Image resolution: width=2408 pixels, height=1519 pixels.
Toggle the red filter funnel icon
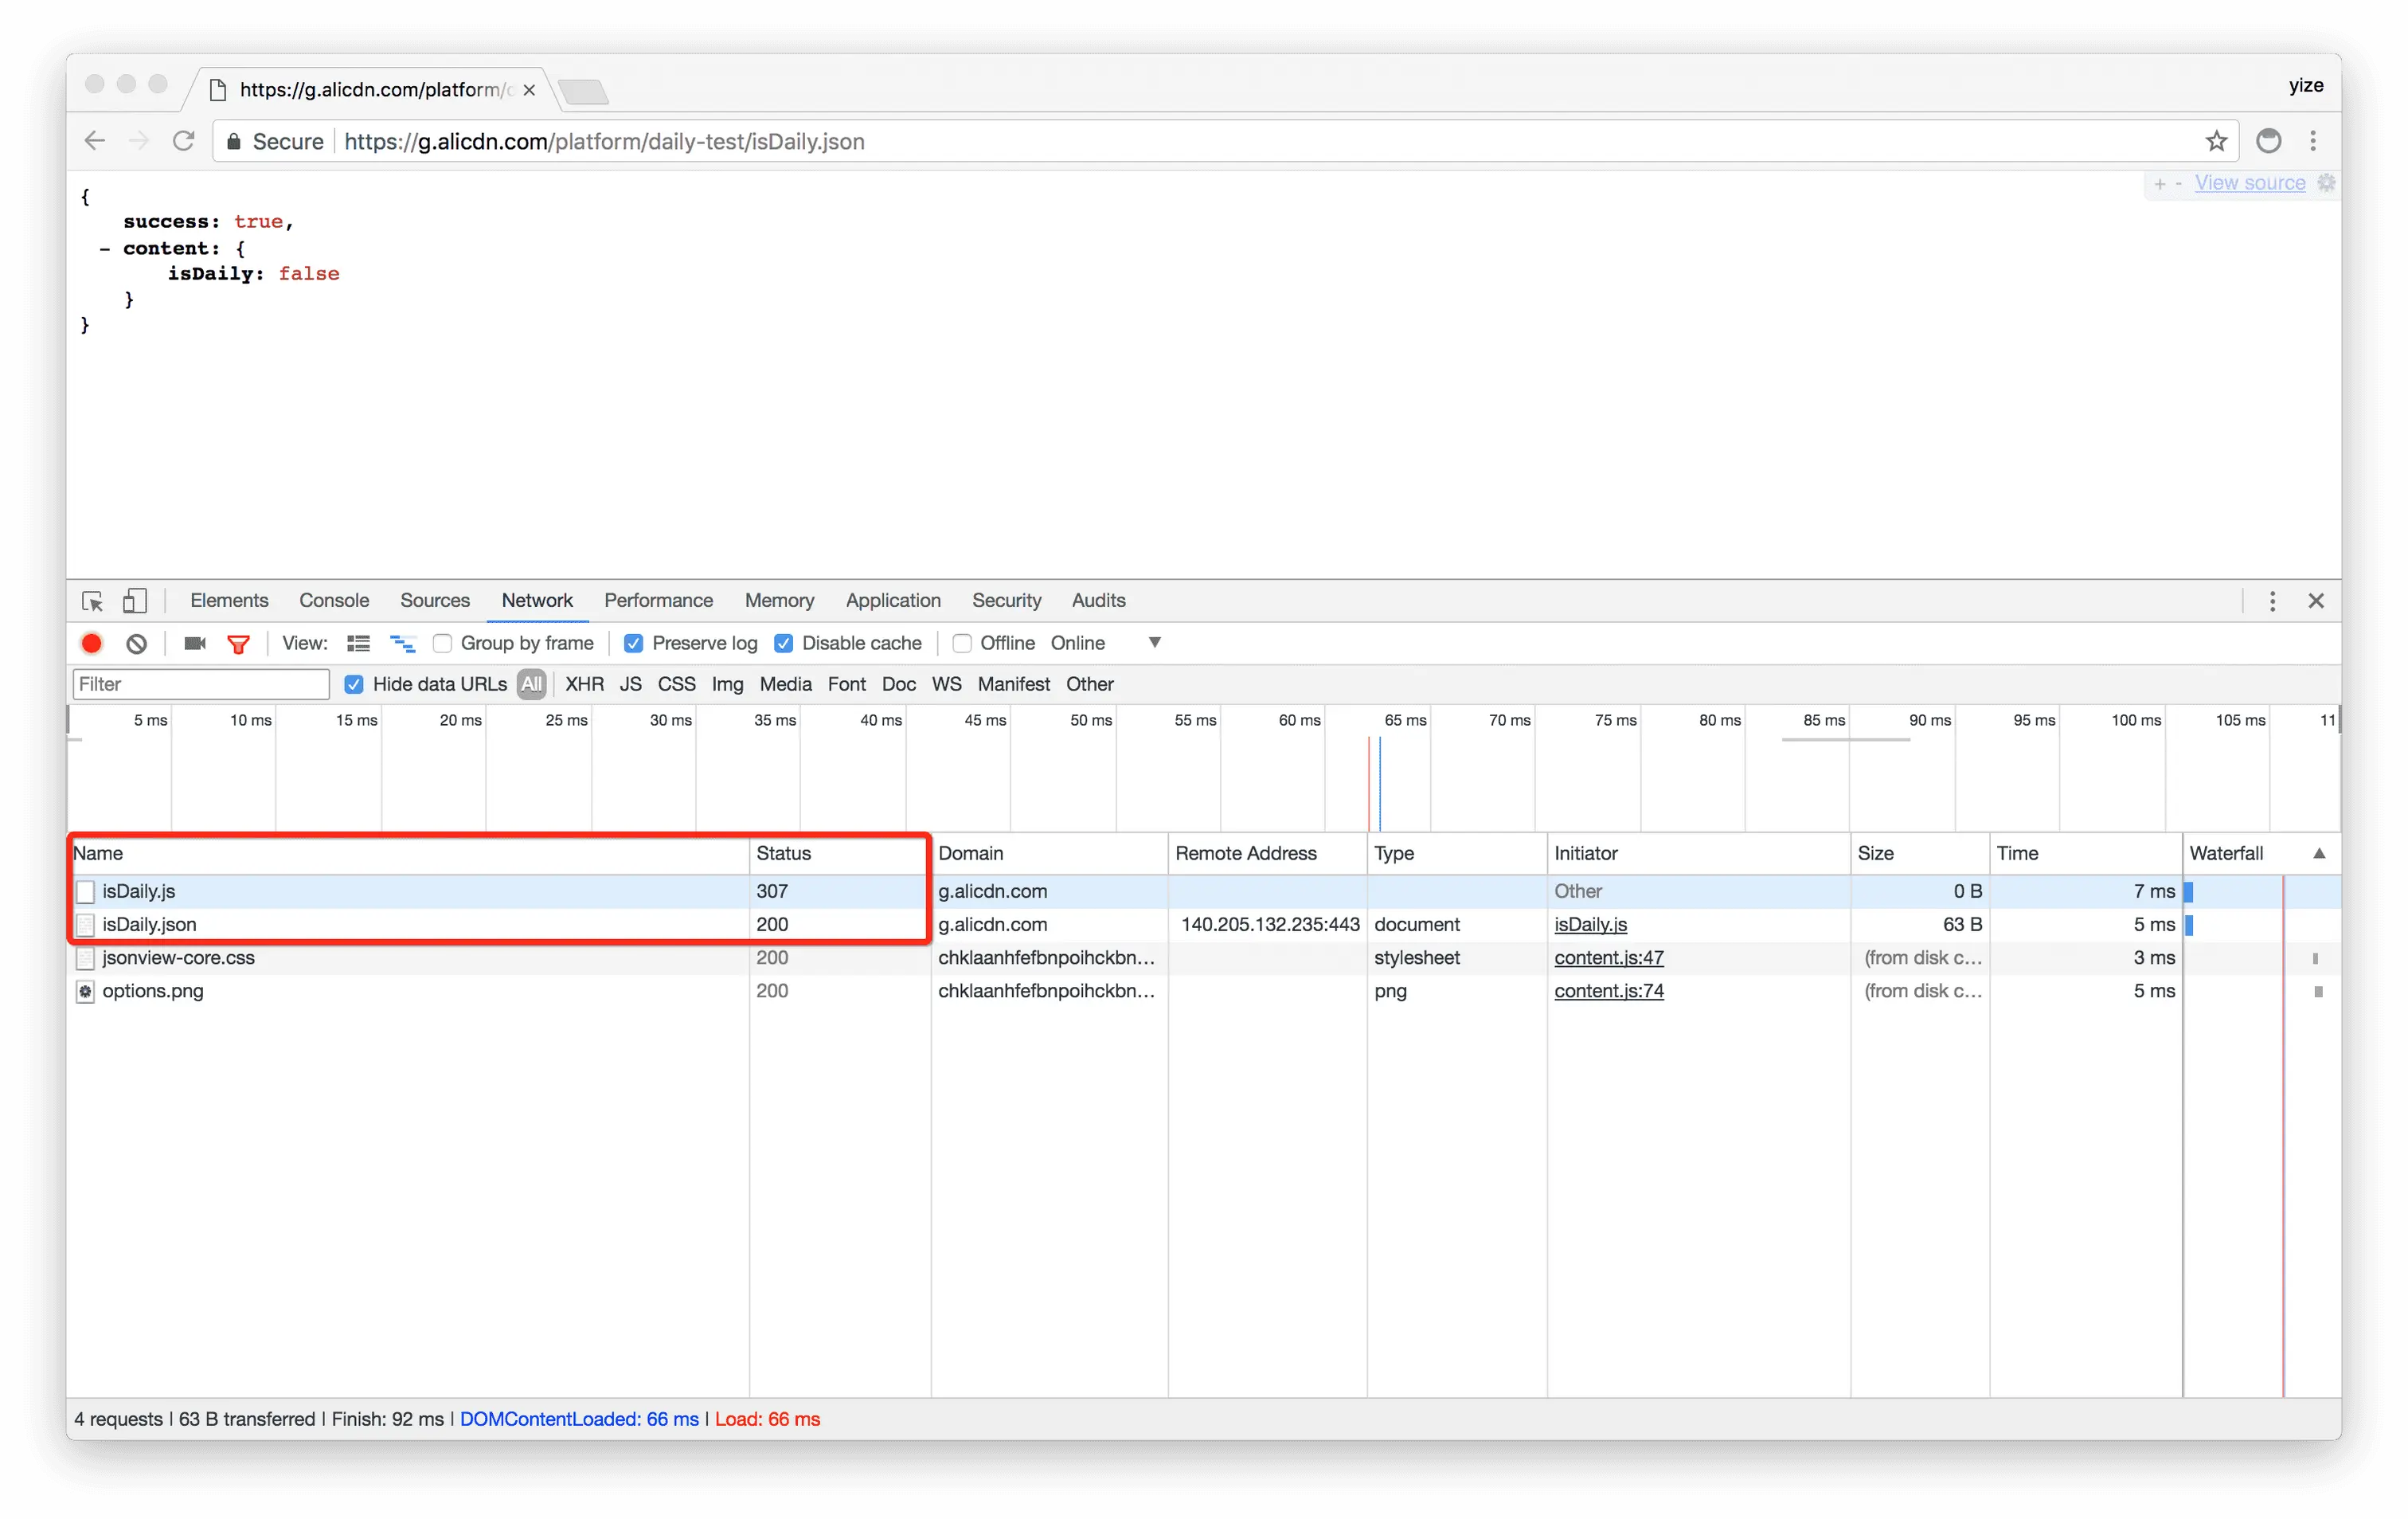tap(238, 644)
